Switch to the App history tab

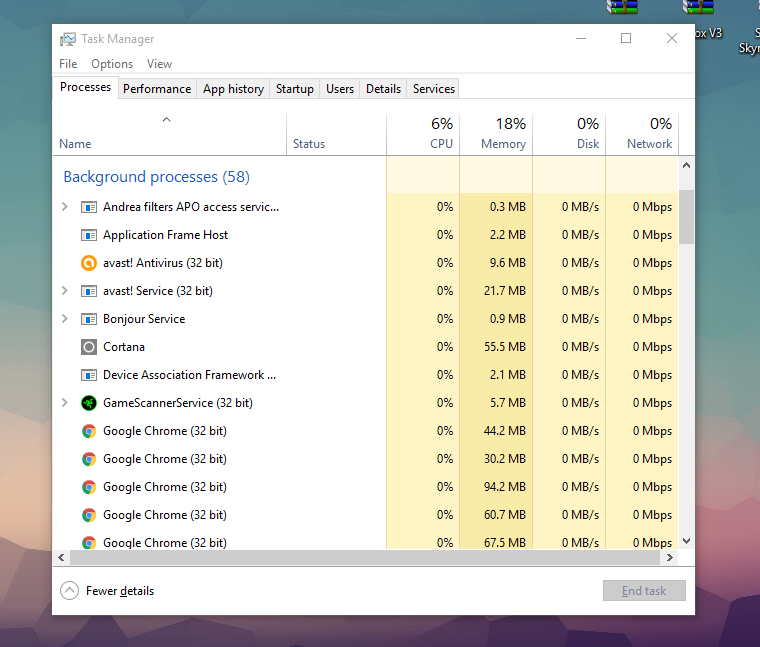pos(233,89)
